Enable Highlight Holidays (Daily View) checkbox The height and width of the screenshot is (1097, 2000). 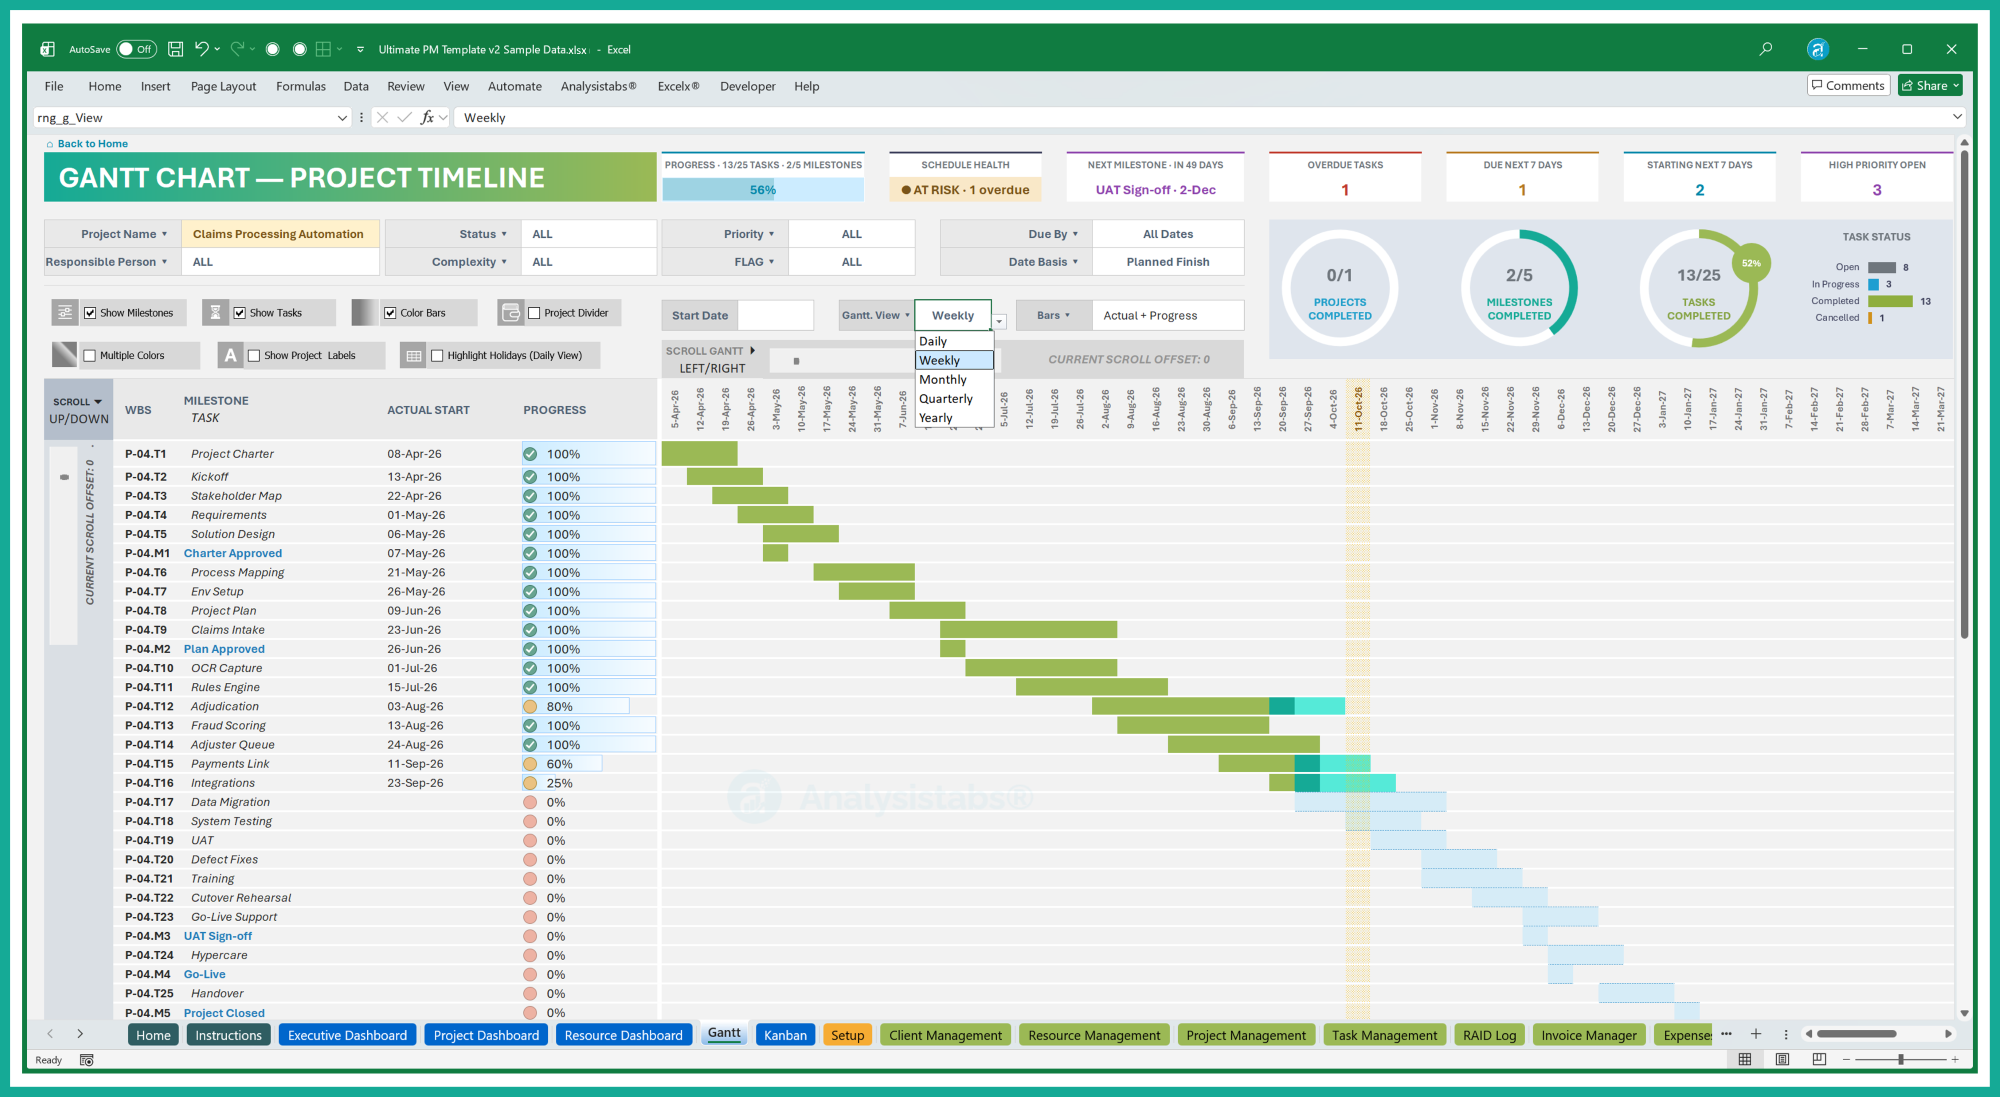click(437, 355)
